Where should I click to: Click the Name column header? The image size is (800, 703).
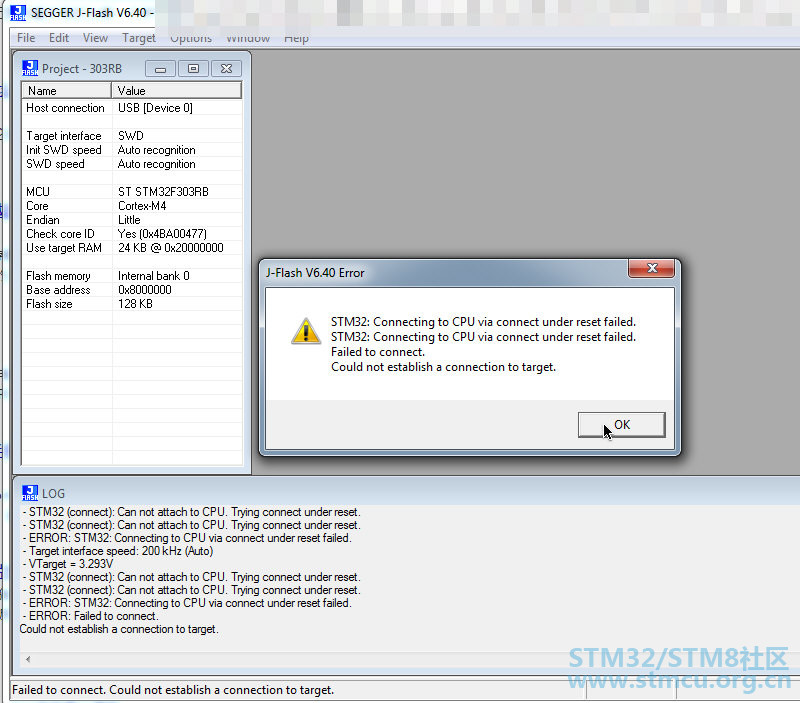(66, 91)
